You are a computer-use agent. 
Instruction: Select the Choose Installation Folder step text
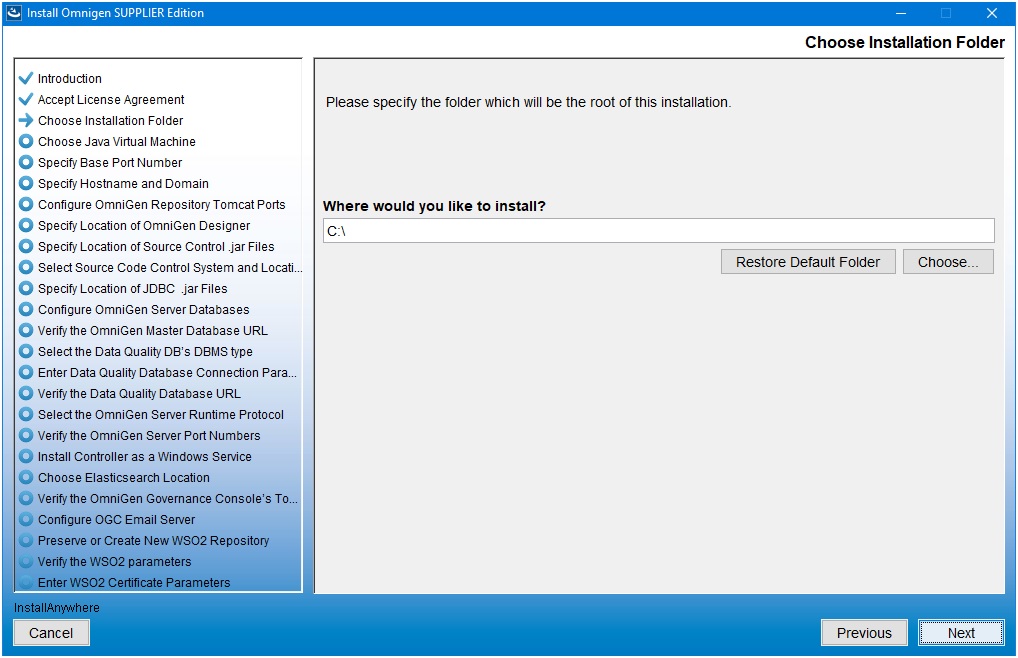(x=110, y=120)
